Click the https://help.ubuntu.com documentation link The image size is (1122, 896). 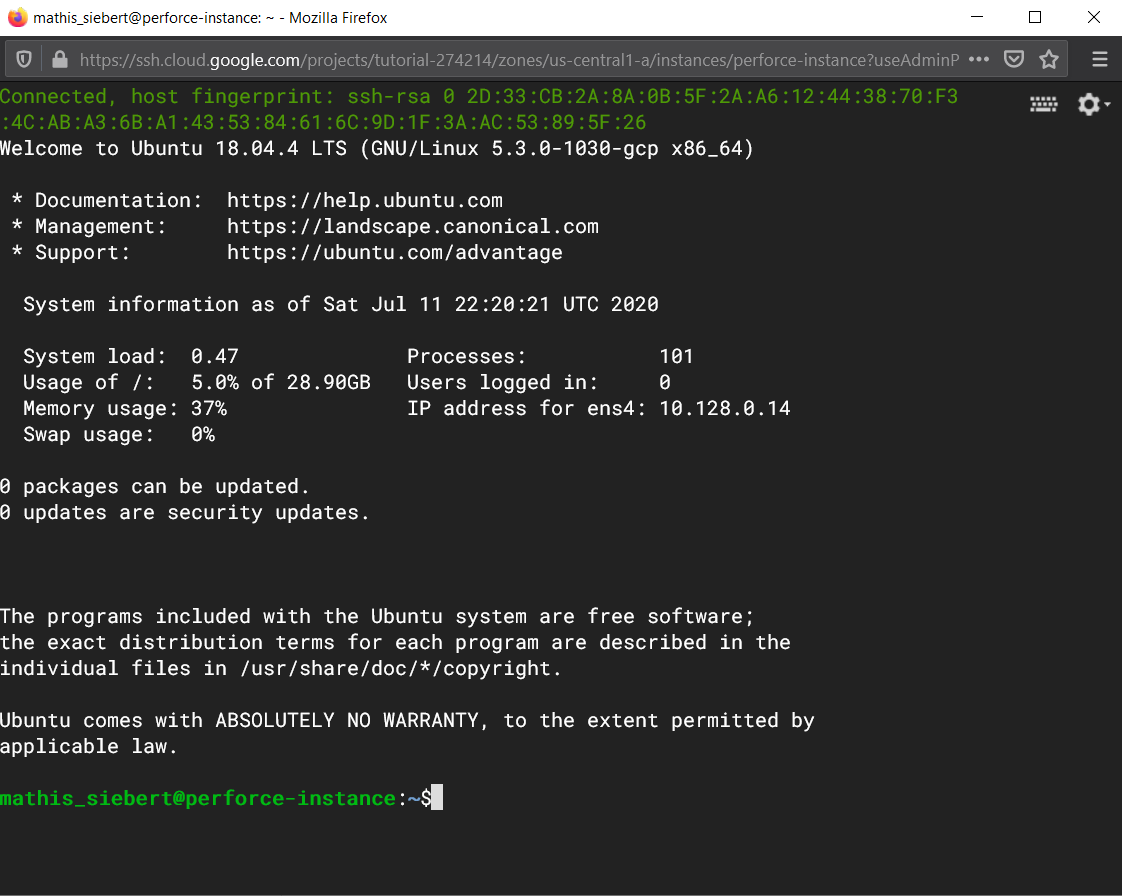point(365,200)
